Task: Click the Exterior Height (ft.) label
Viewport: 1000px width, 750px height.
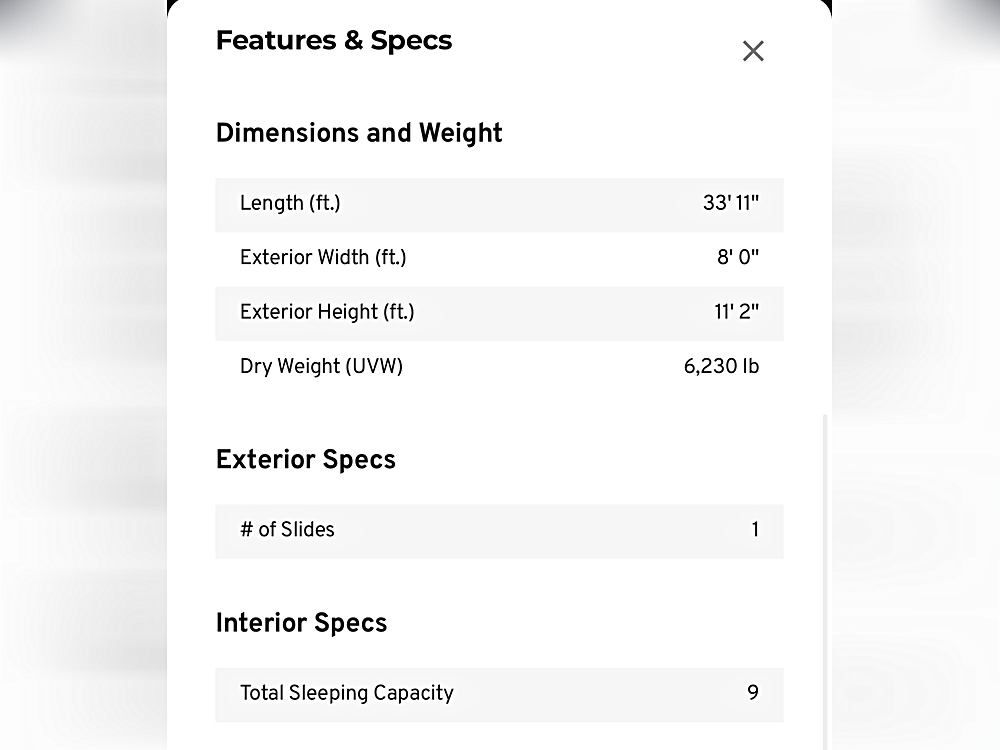Action: 327,312
